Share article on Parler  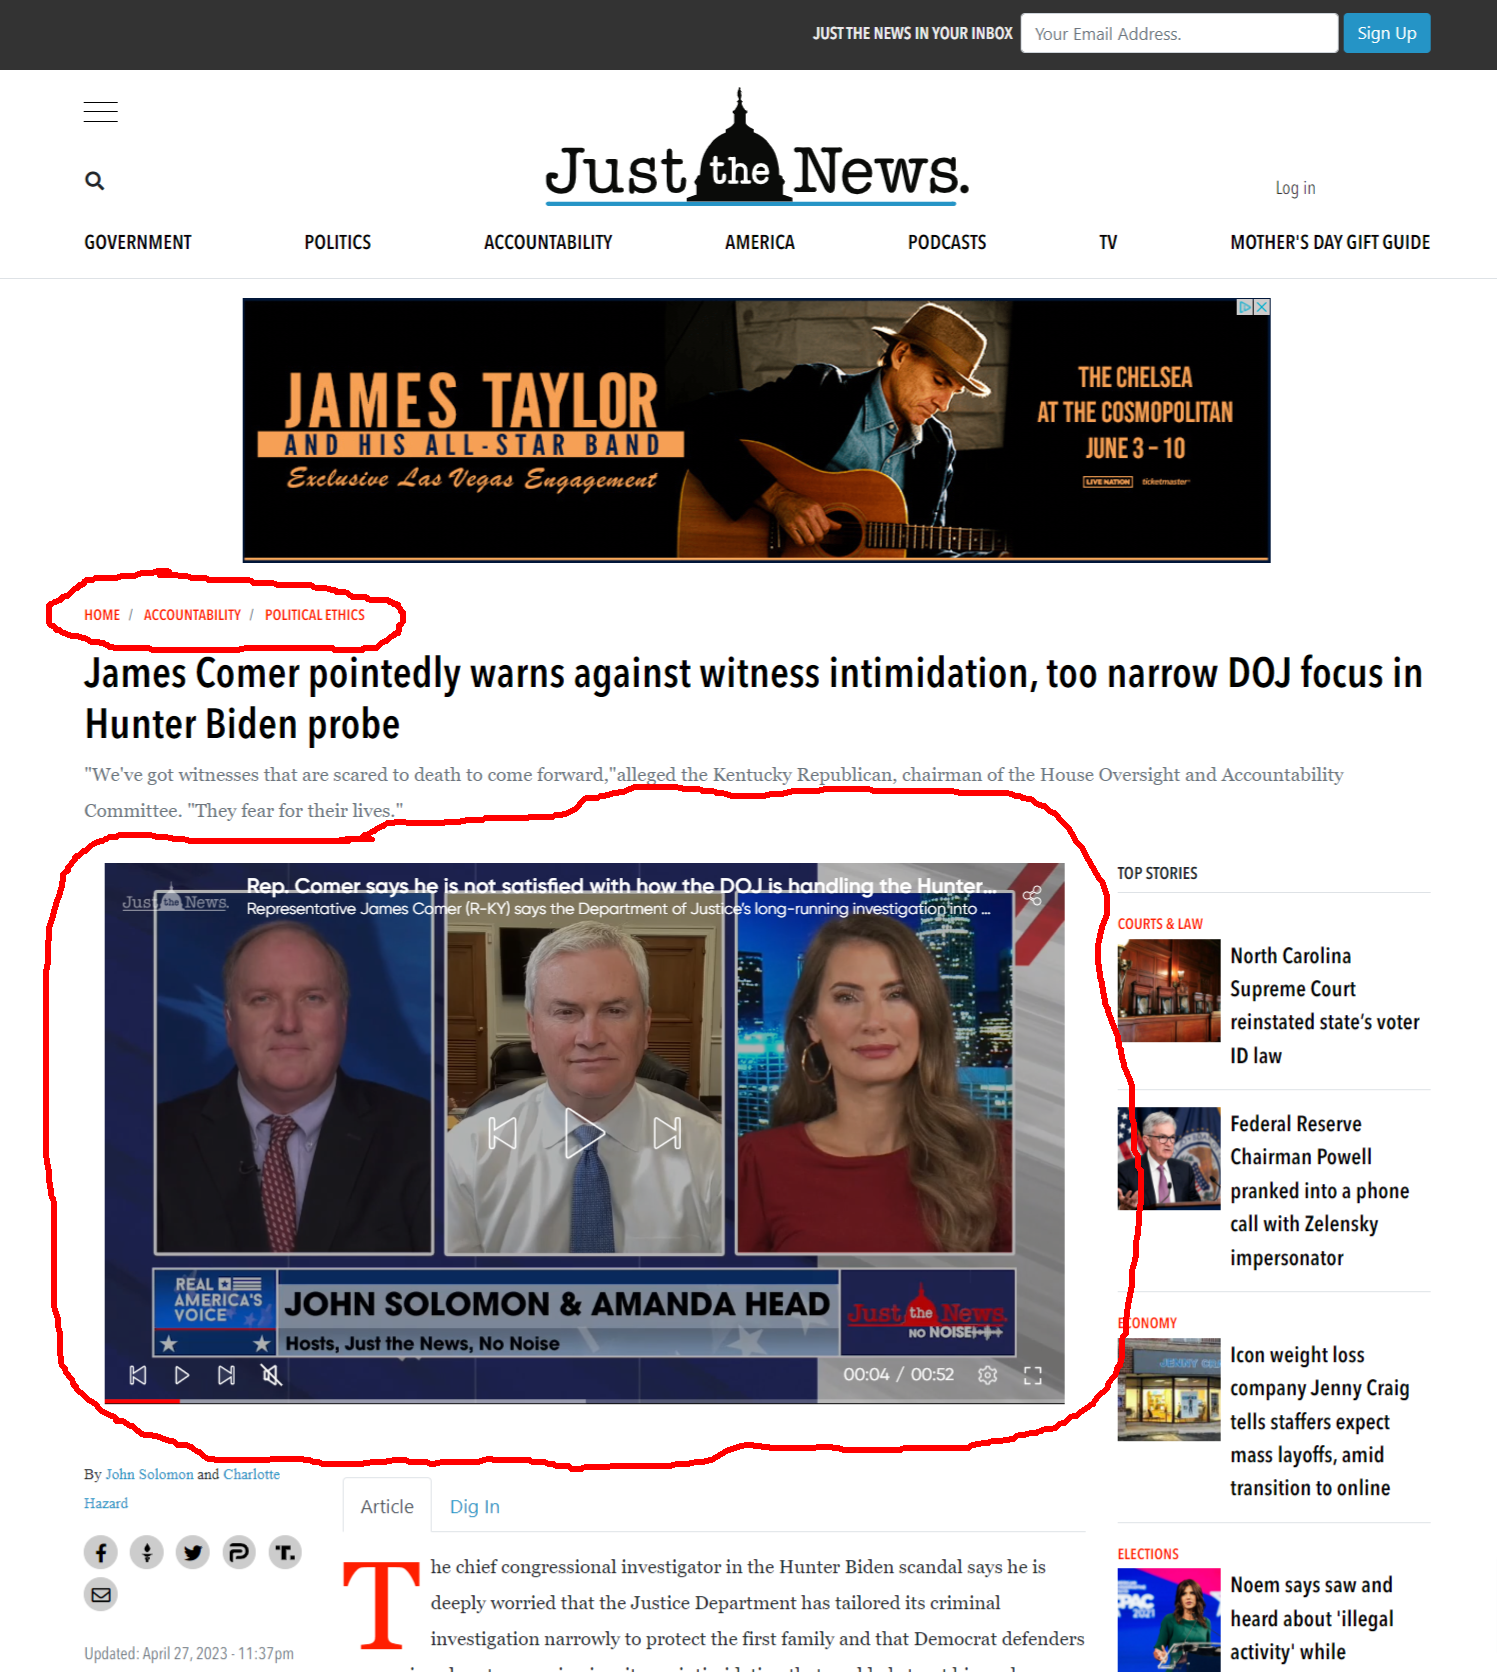tap(239, 1552)
